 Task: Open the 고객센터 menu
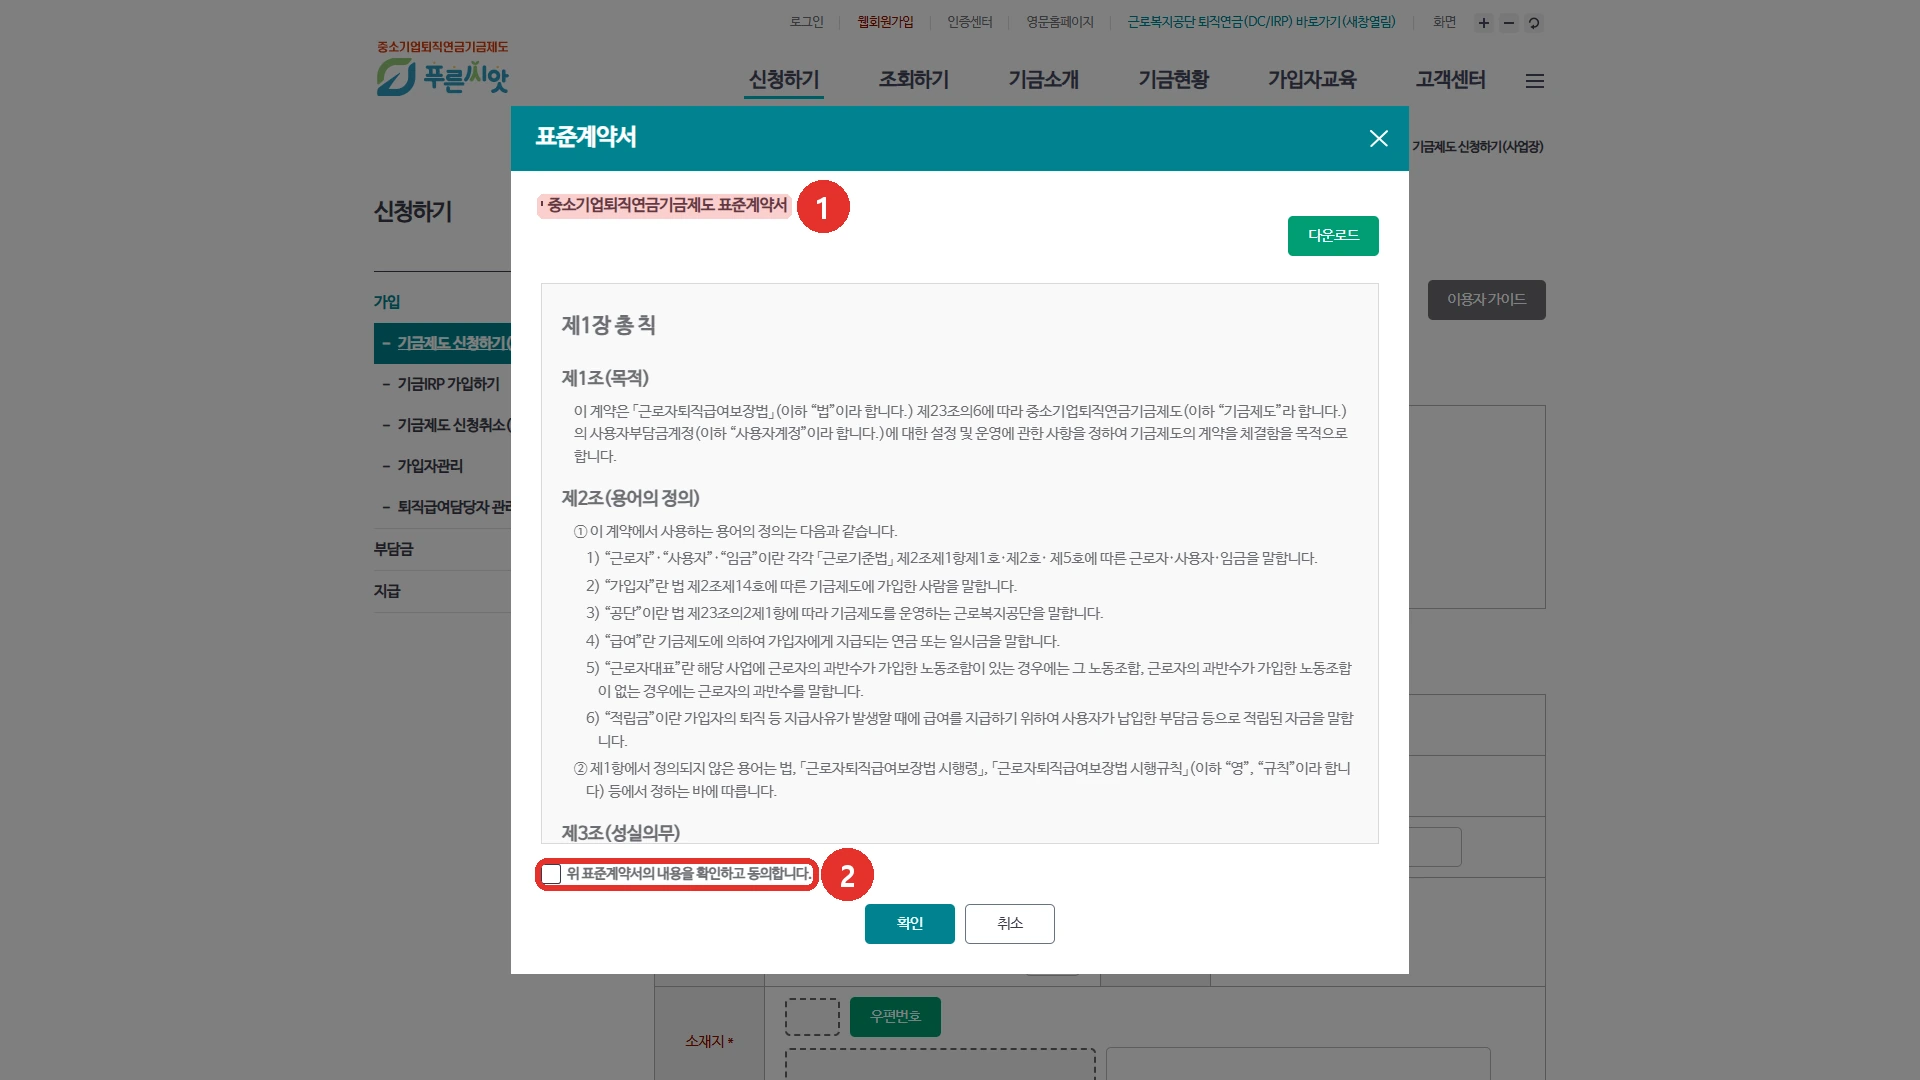tap(1451, 80)
